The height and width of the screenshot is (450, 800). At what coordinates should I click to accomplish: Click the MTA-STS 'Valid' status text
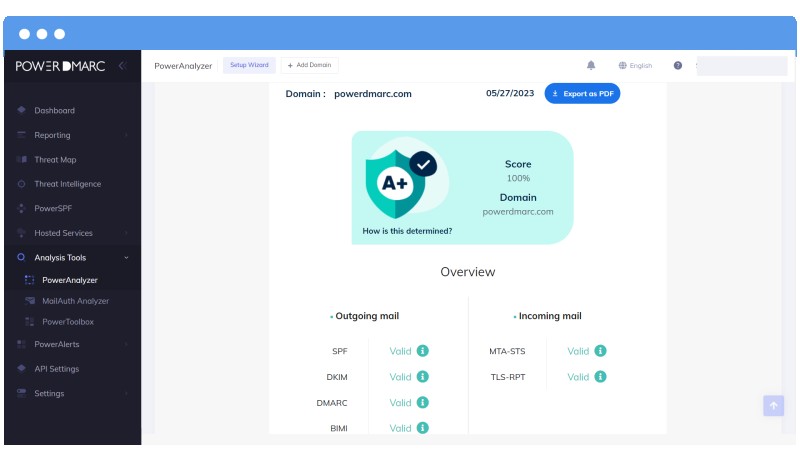(x=578, y=351)
